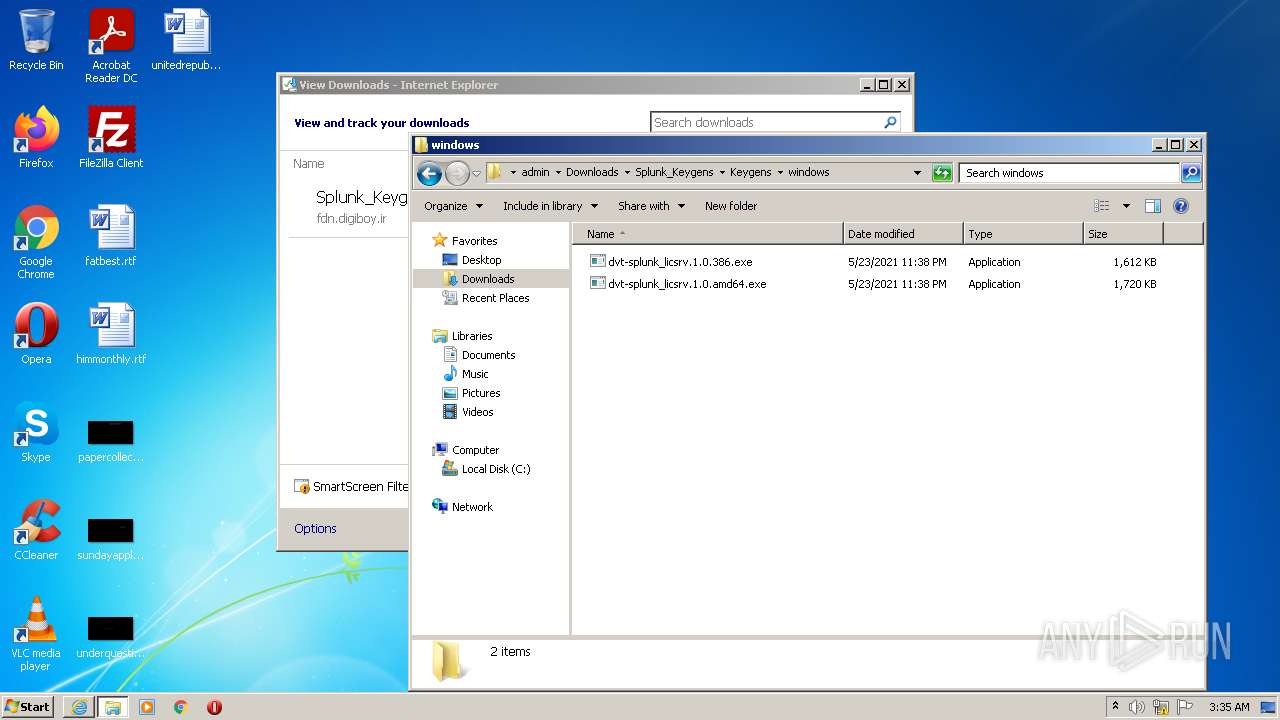The height and width of the screenshot is (720, 1280).
Task: Open the Organize menu
Action: [x=453, y=206]
